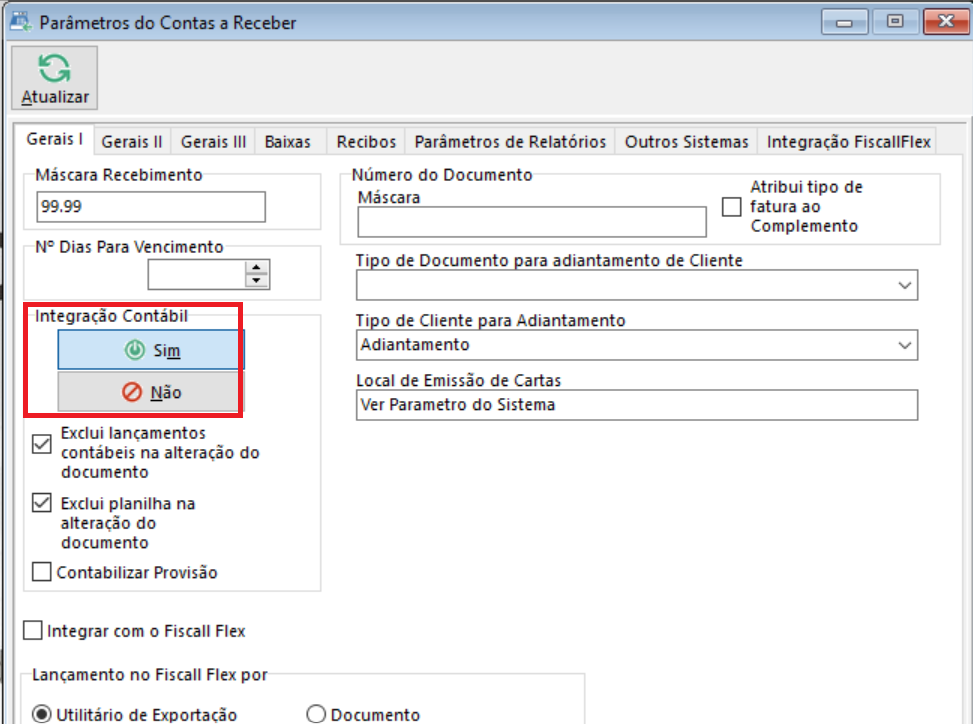The height and width of the screenshot is (724, 973).
Task: Switch to the Outros Sistemas tab
Action: coord(686,142)
